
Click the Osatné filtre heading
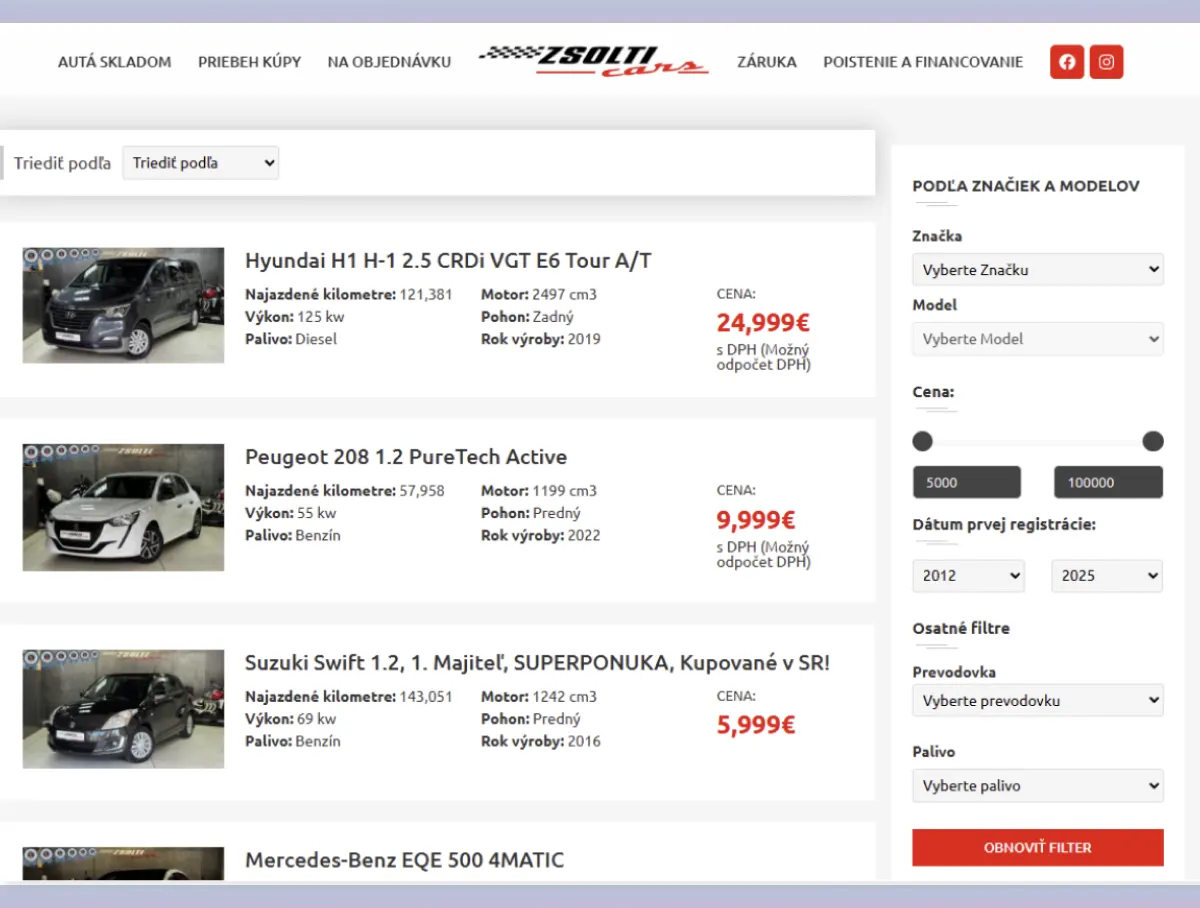tap(961, 629)
